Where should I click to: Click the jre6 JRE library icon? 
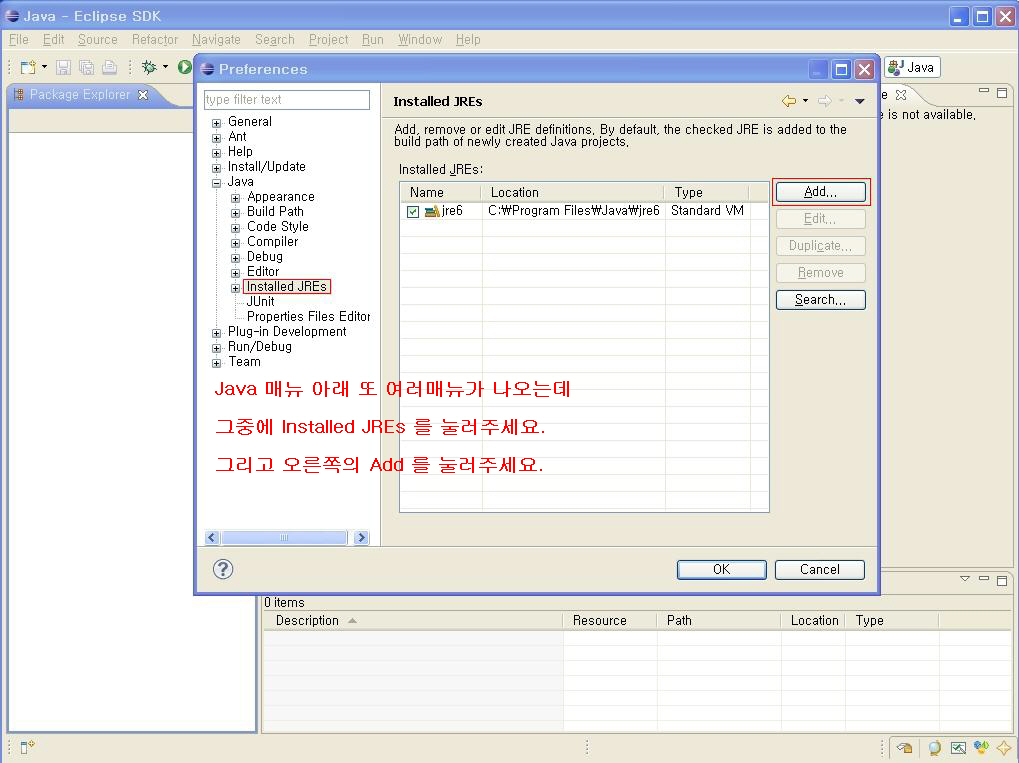432,211
